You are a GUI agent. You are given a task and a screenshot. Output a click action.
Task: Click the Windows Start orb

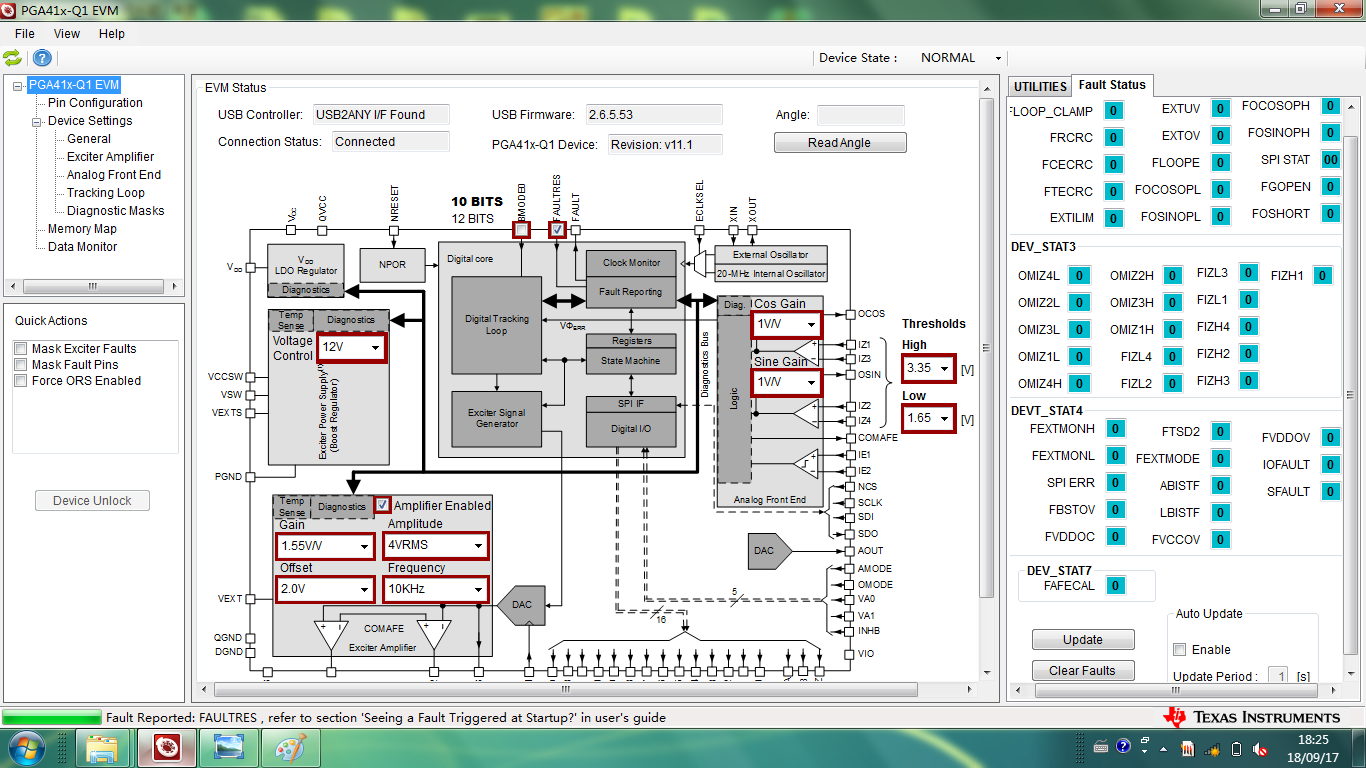click(x=26, y=748)
